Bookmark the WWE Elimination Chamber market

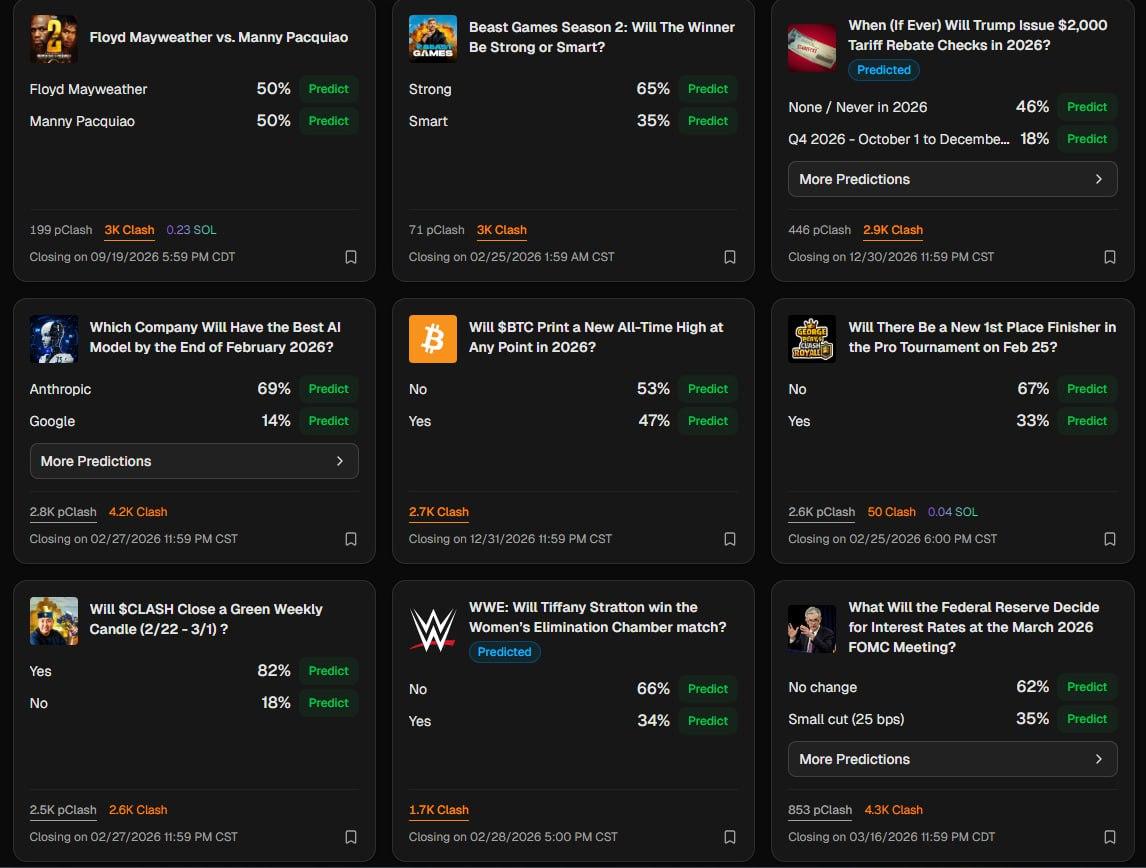click(x=730, y=837)
